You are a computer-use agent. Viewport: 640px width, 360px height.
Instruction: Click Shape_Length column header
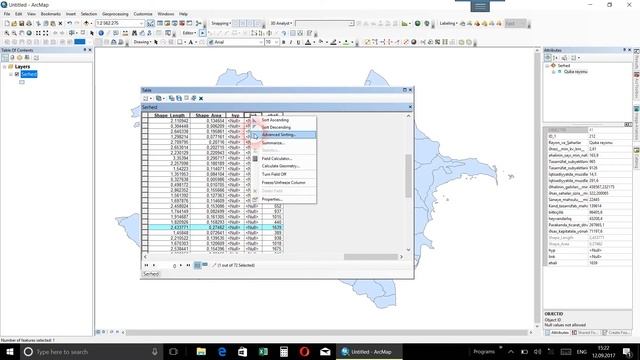coord(169,116)
